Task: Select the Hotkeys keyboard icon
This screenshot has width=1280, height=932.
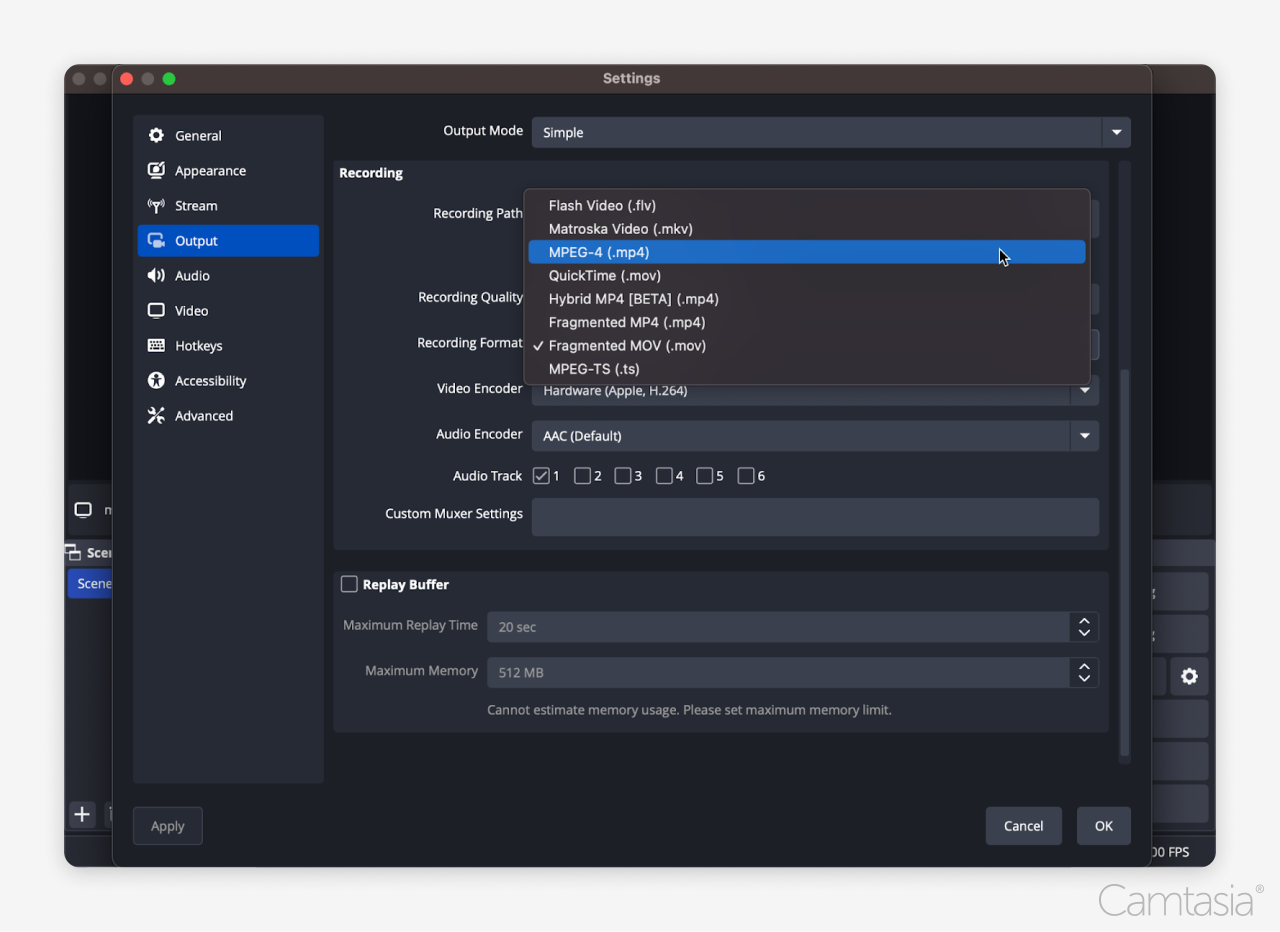Action: tap(157, 345)
